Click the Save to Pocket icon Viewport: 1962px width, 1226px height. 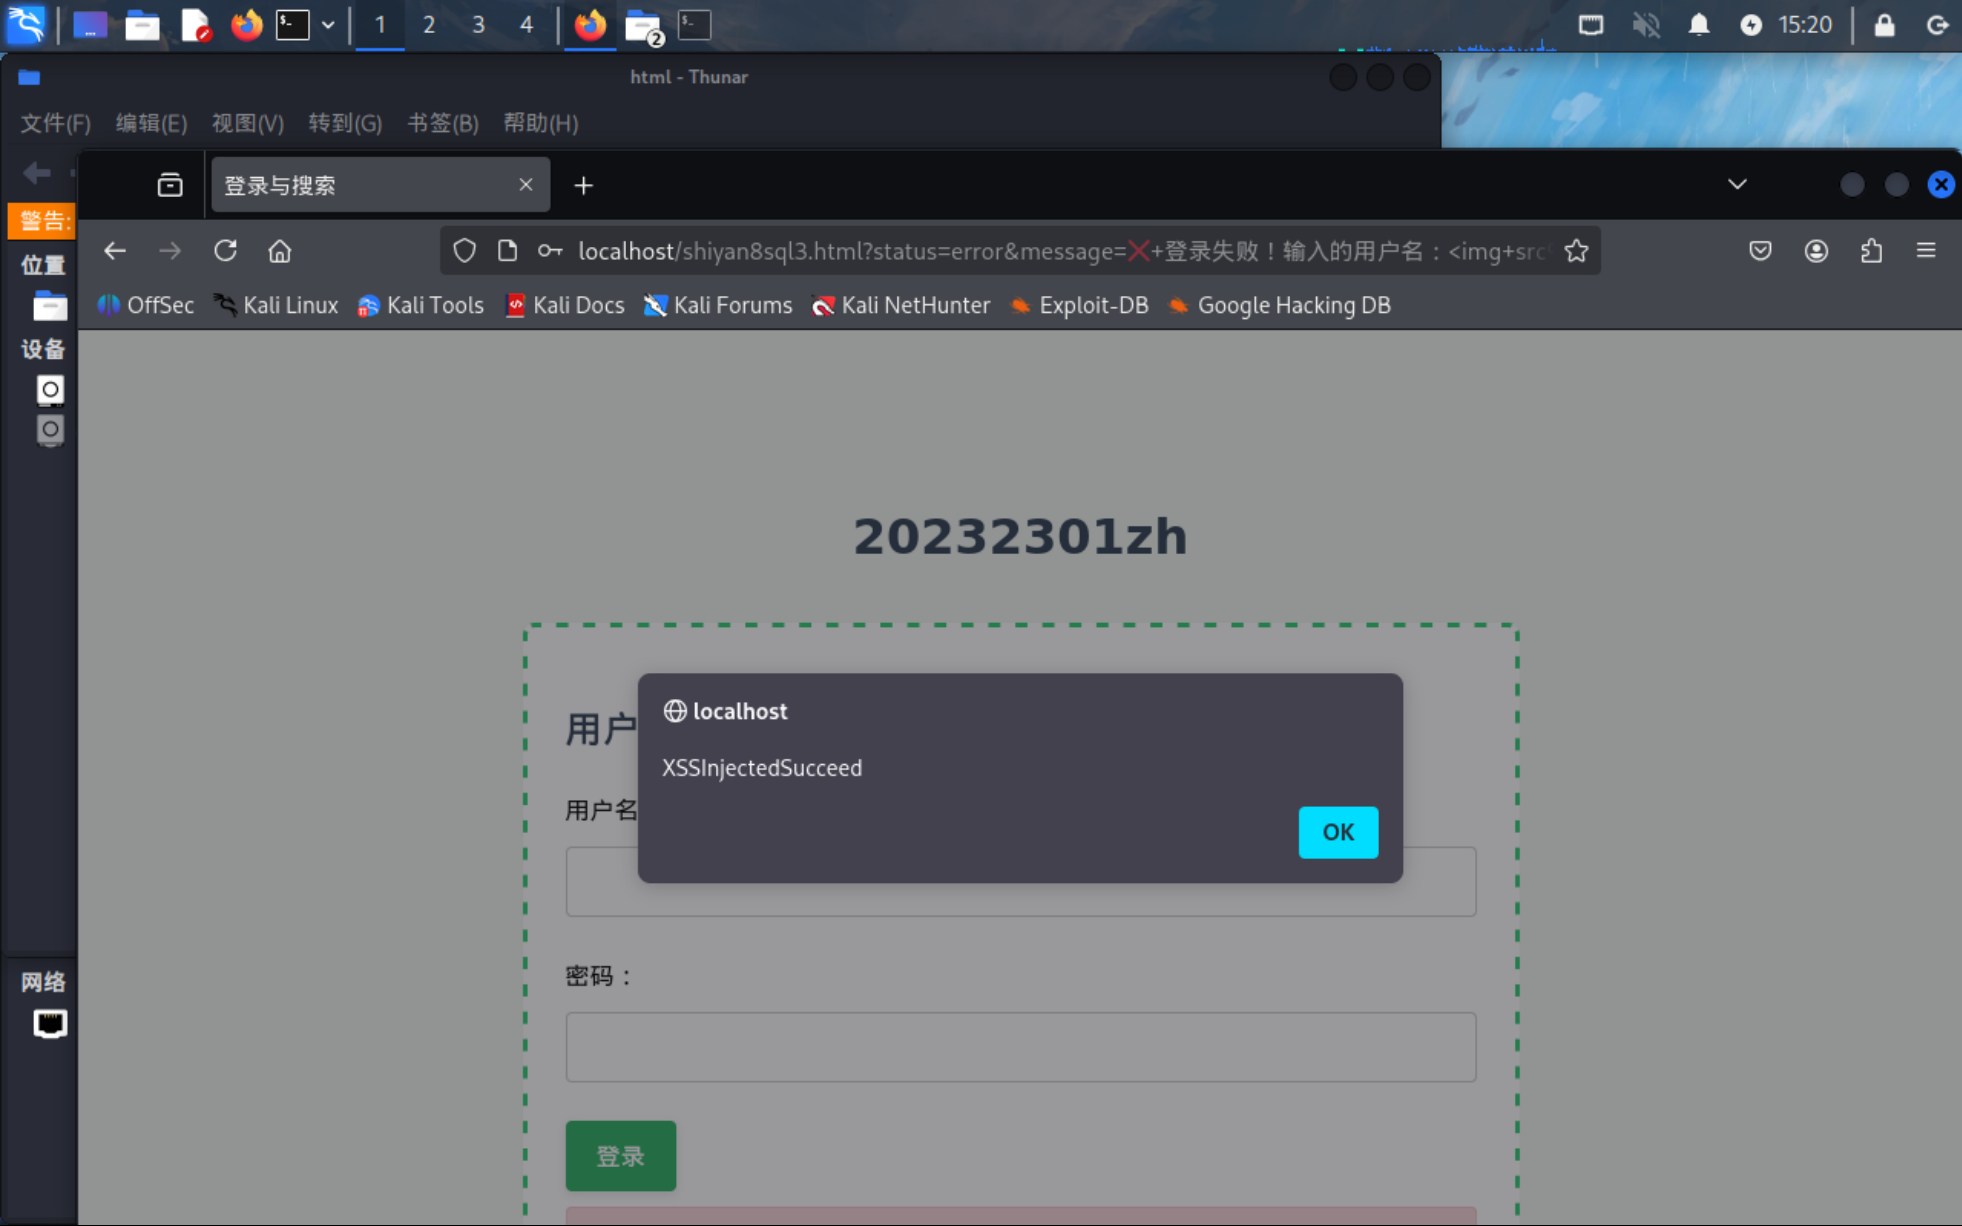coord(1760,251)
